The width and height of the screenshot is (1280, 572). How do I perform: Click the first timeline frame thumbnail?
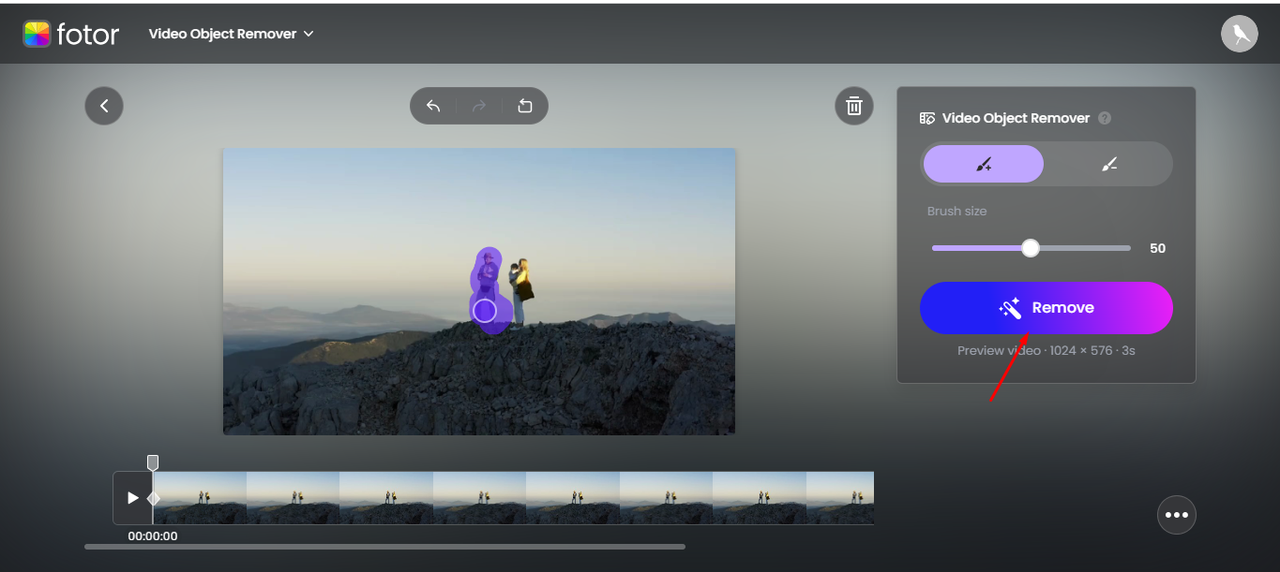pyautogui.click(x=200, y=498)
